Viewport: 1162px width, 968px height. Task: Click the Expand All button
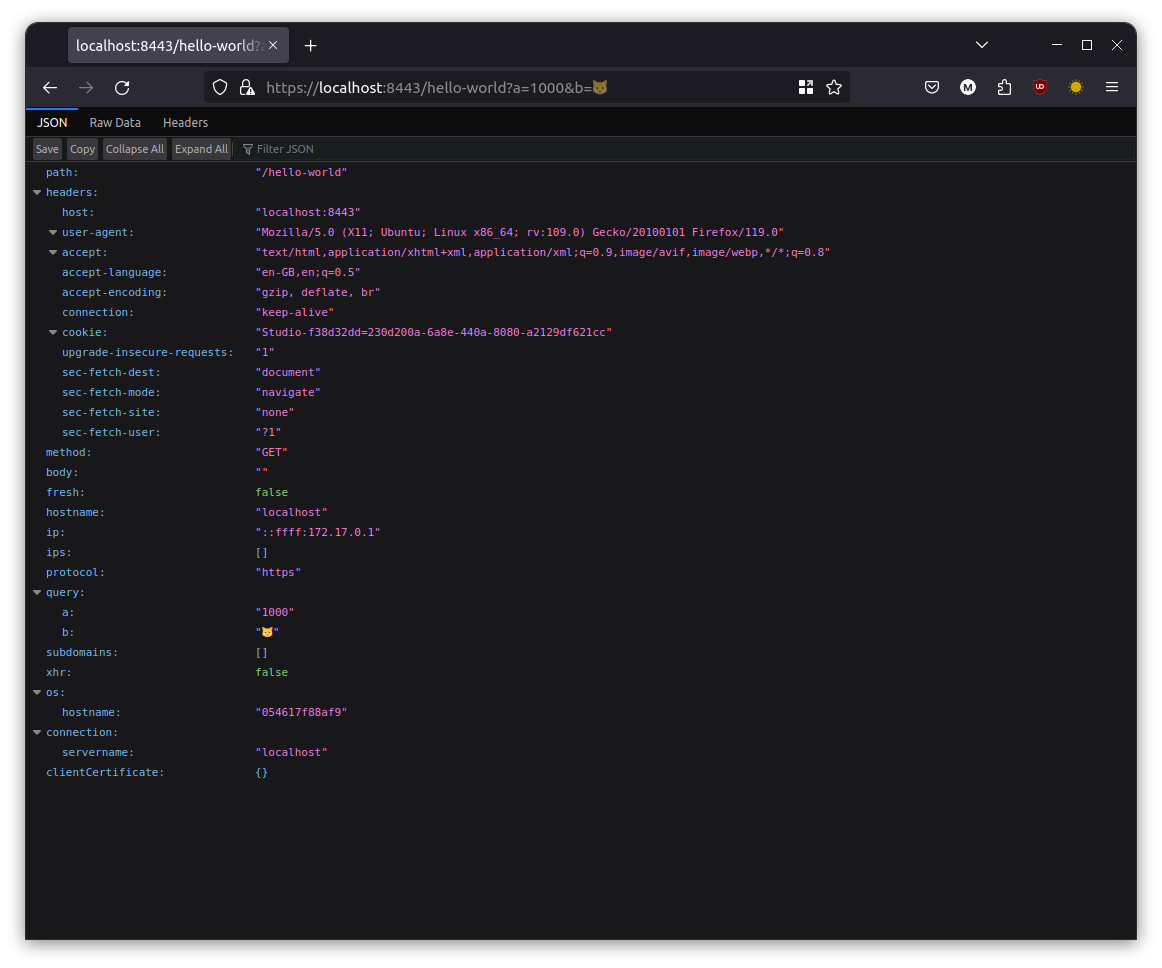[x=201, y=148]
